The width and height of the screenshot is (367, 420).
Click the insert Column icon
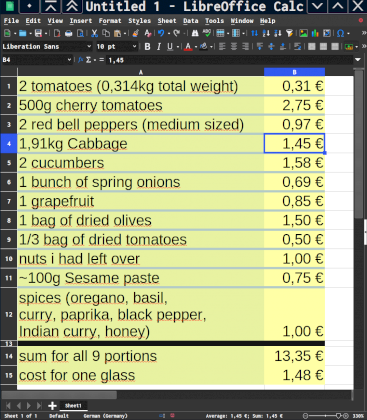[x=236, y=33]
